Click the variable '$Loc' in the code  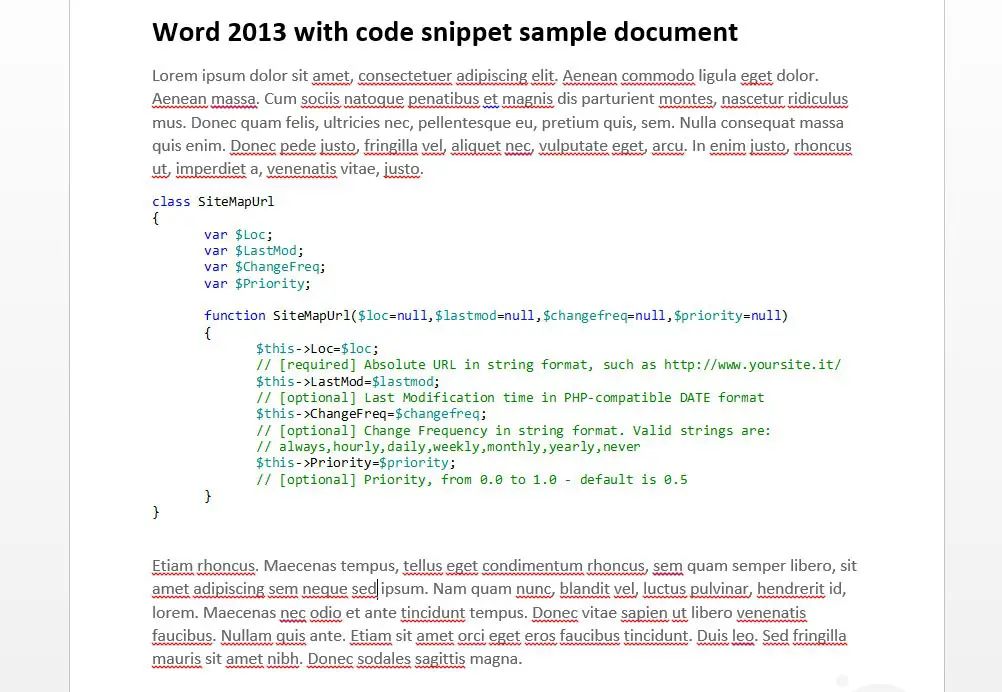pyautogui.click(x=252, y=234)
